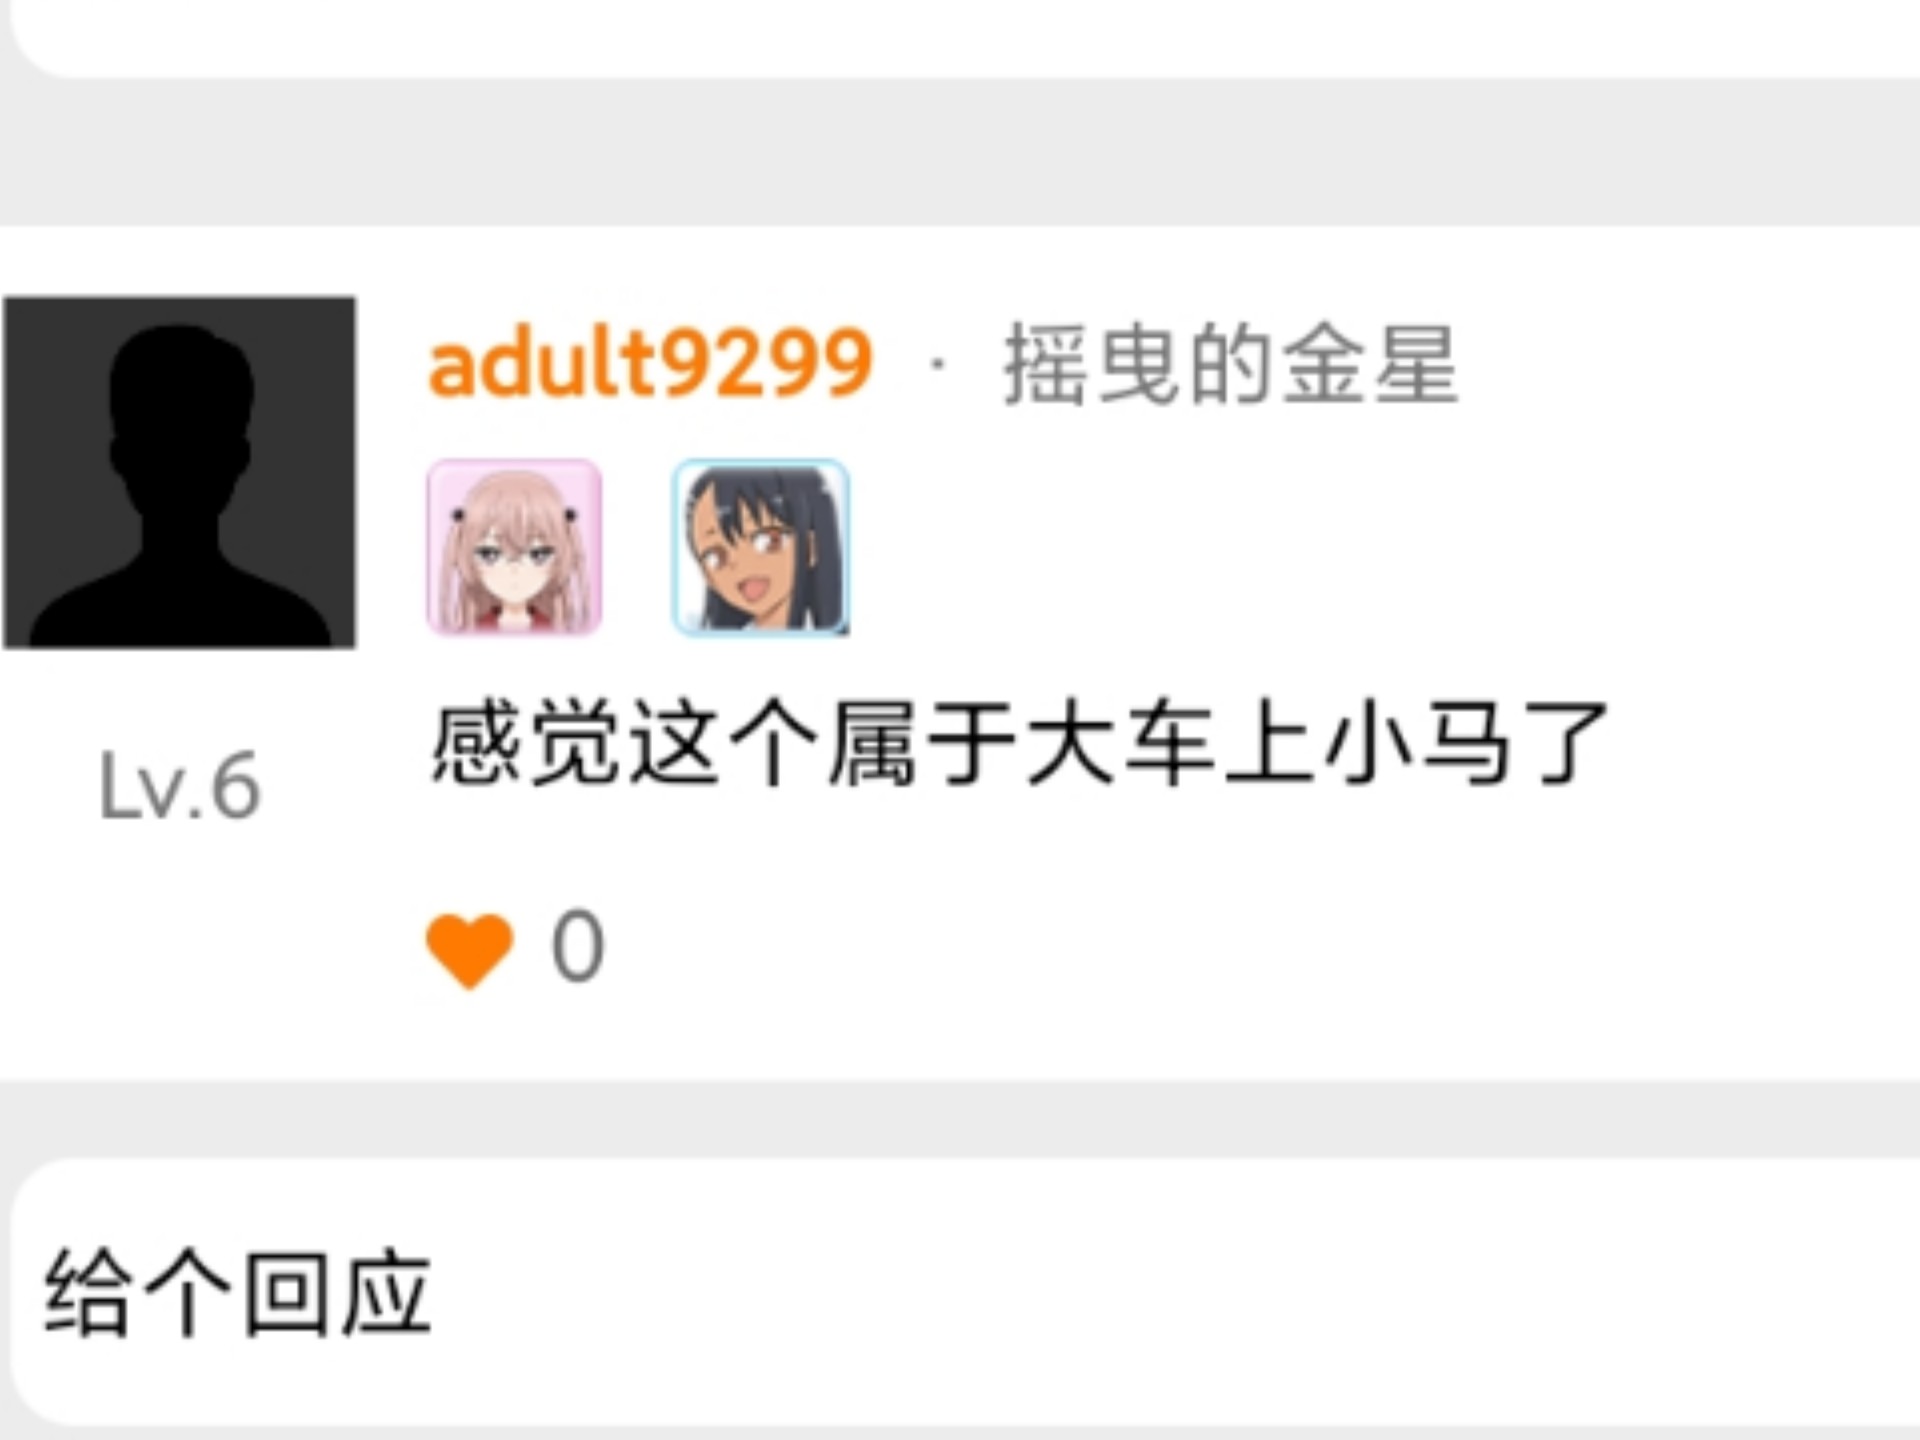Like the comment with the orange heart
Screen dimensions: 1920x1440
pos(469,950)
